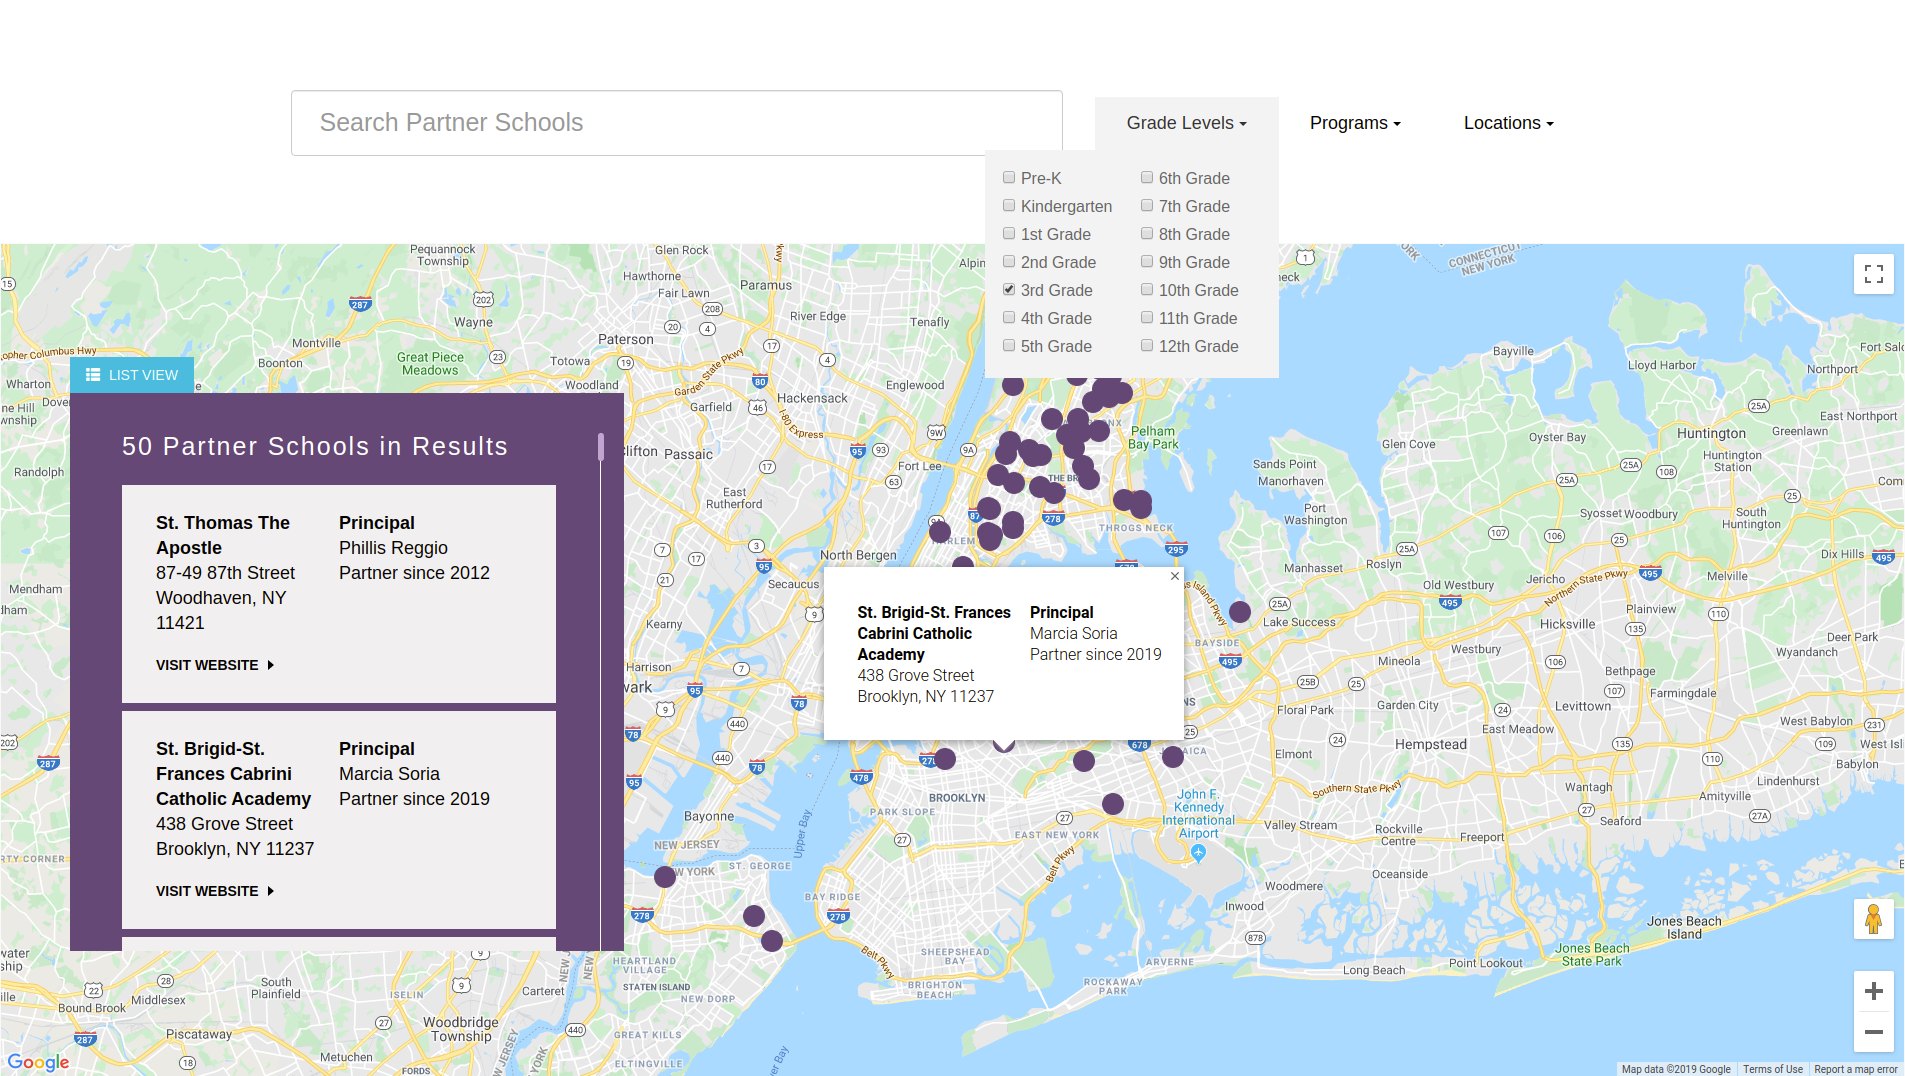Viewport: 1905px width, 1076px height.
Task: Select St. Thomas The Apostle school name
Action: 223,535
